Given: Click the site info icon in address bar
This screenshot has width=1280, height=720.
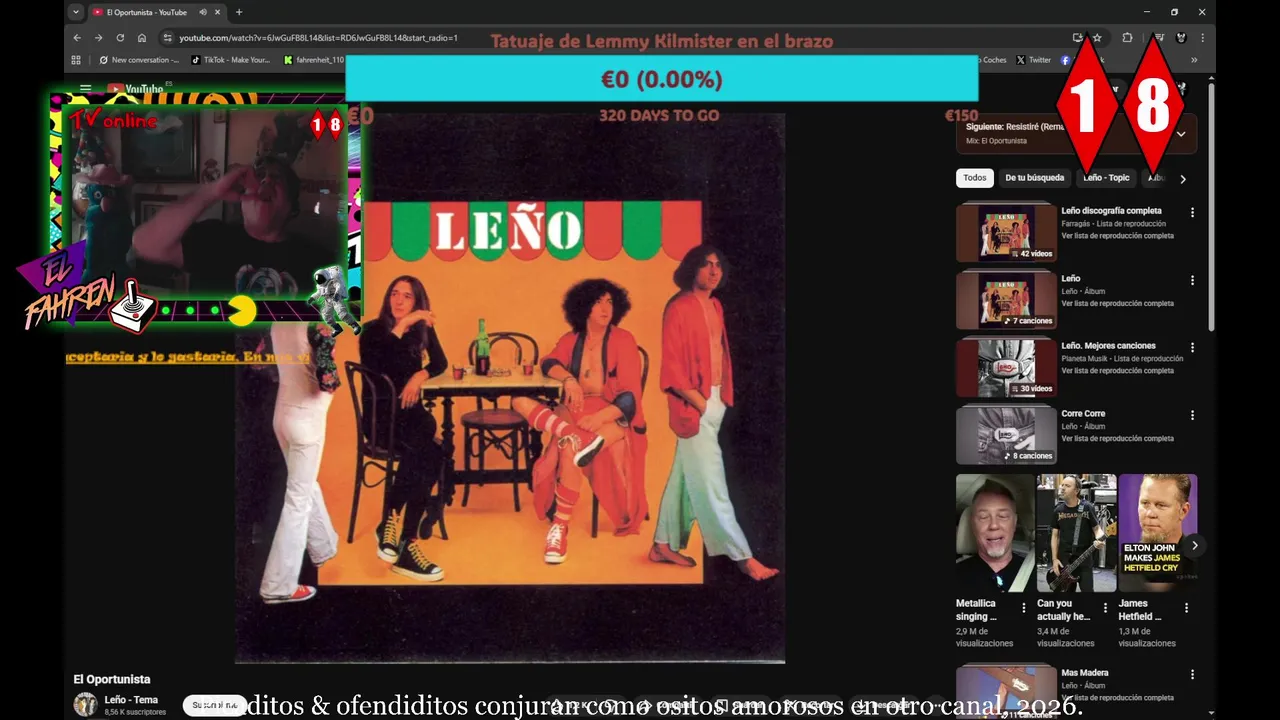Looking at the screenshot, I should point(167,38).
